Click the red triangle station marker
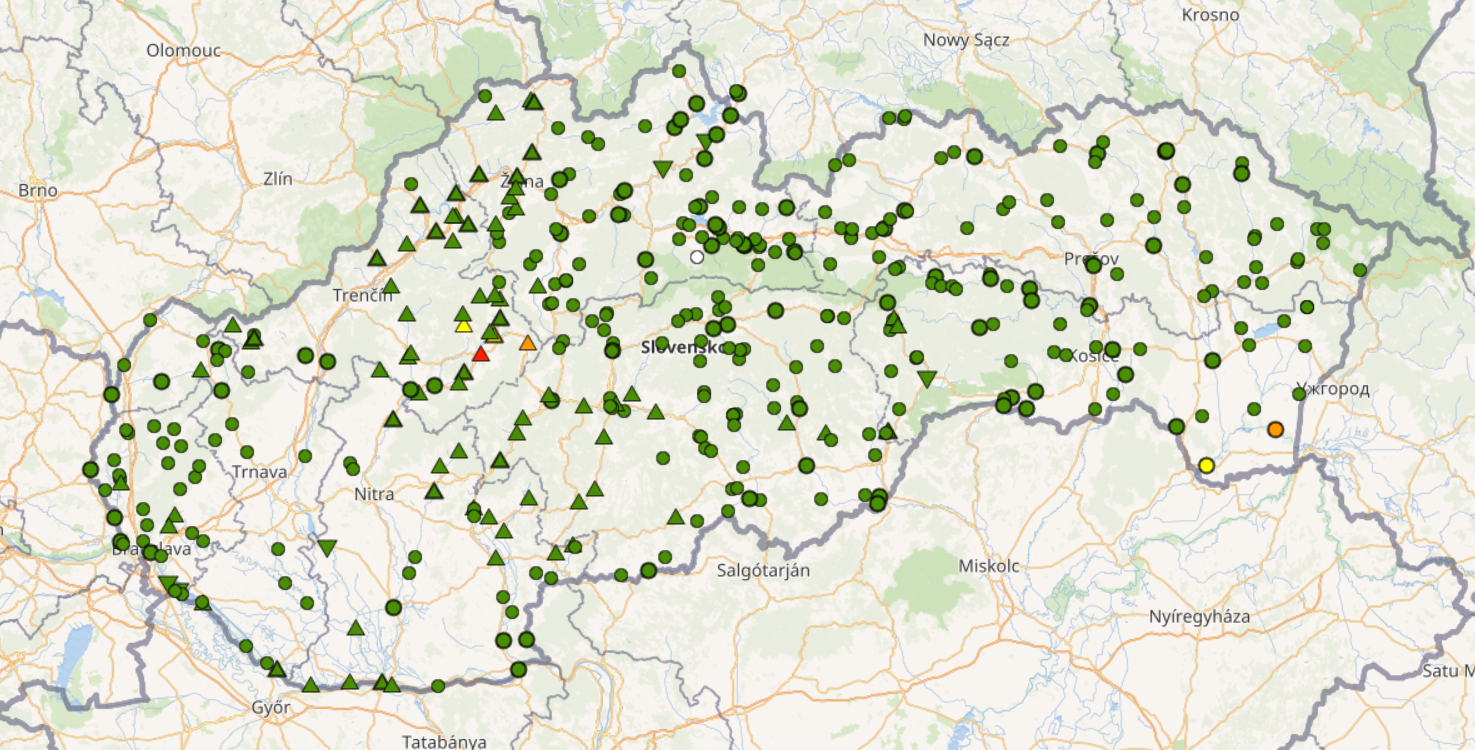Image resolution: width=1475 pixels, height=750 pixels. coord(481,354)
